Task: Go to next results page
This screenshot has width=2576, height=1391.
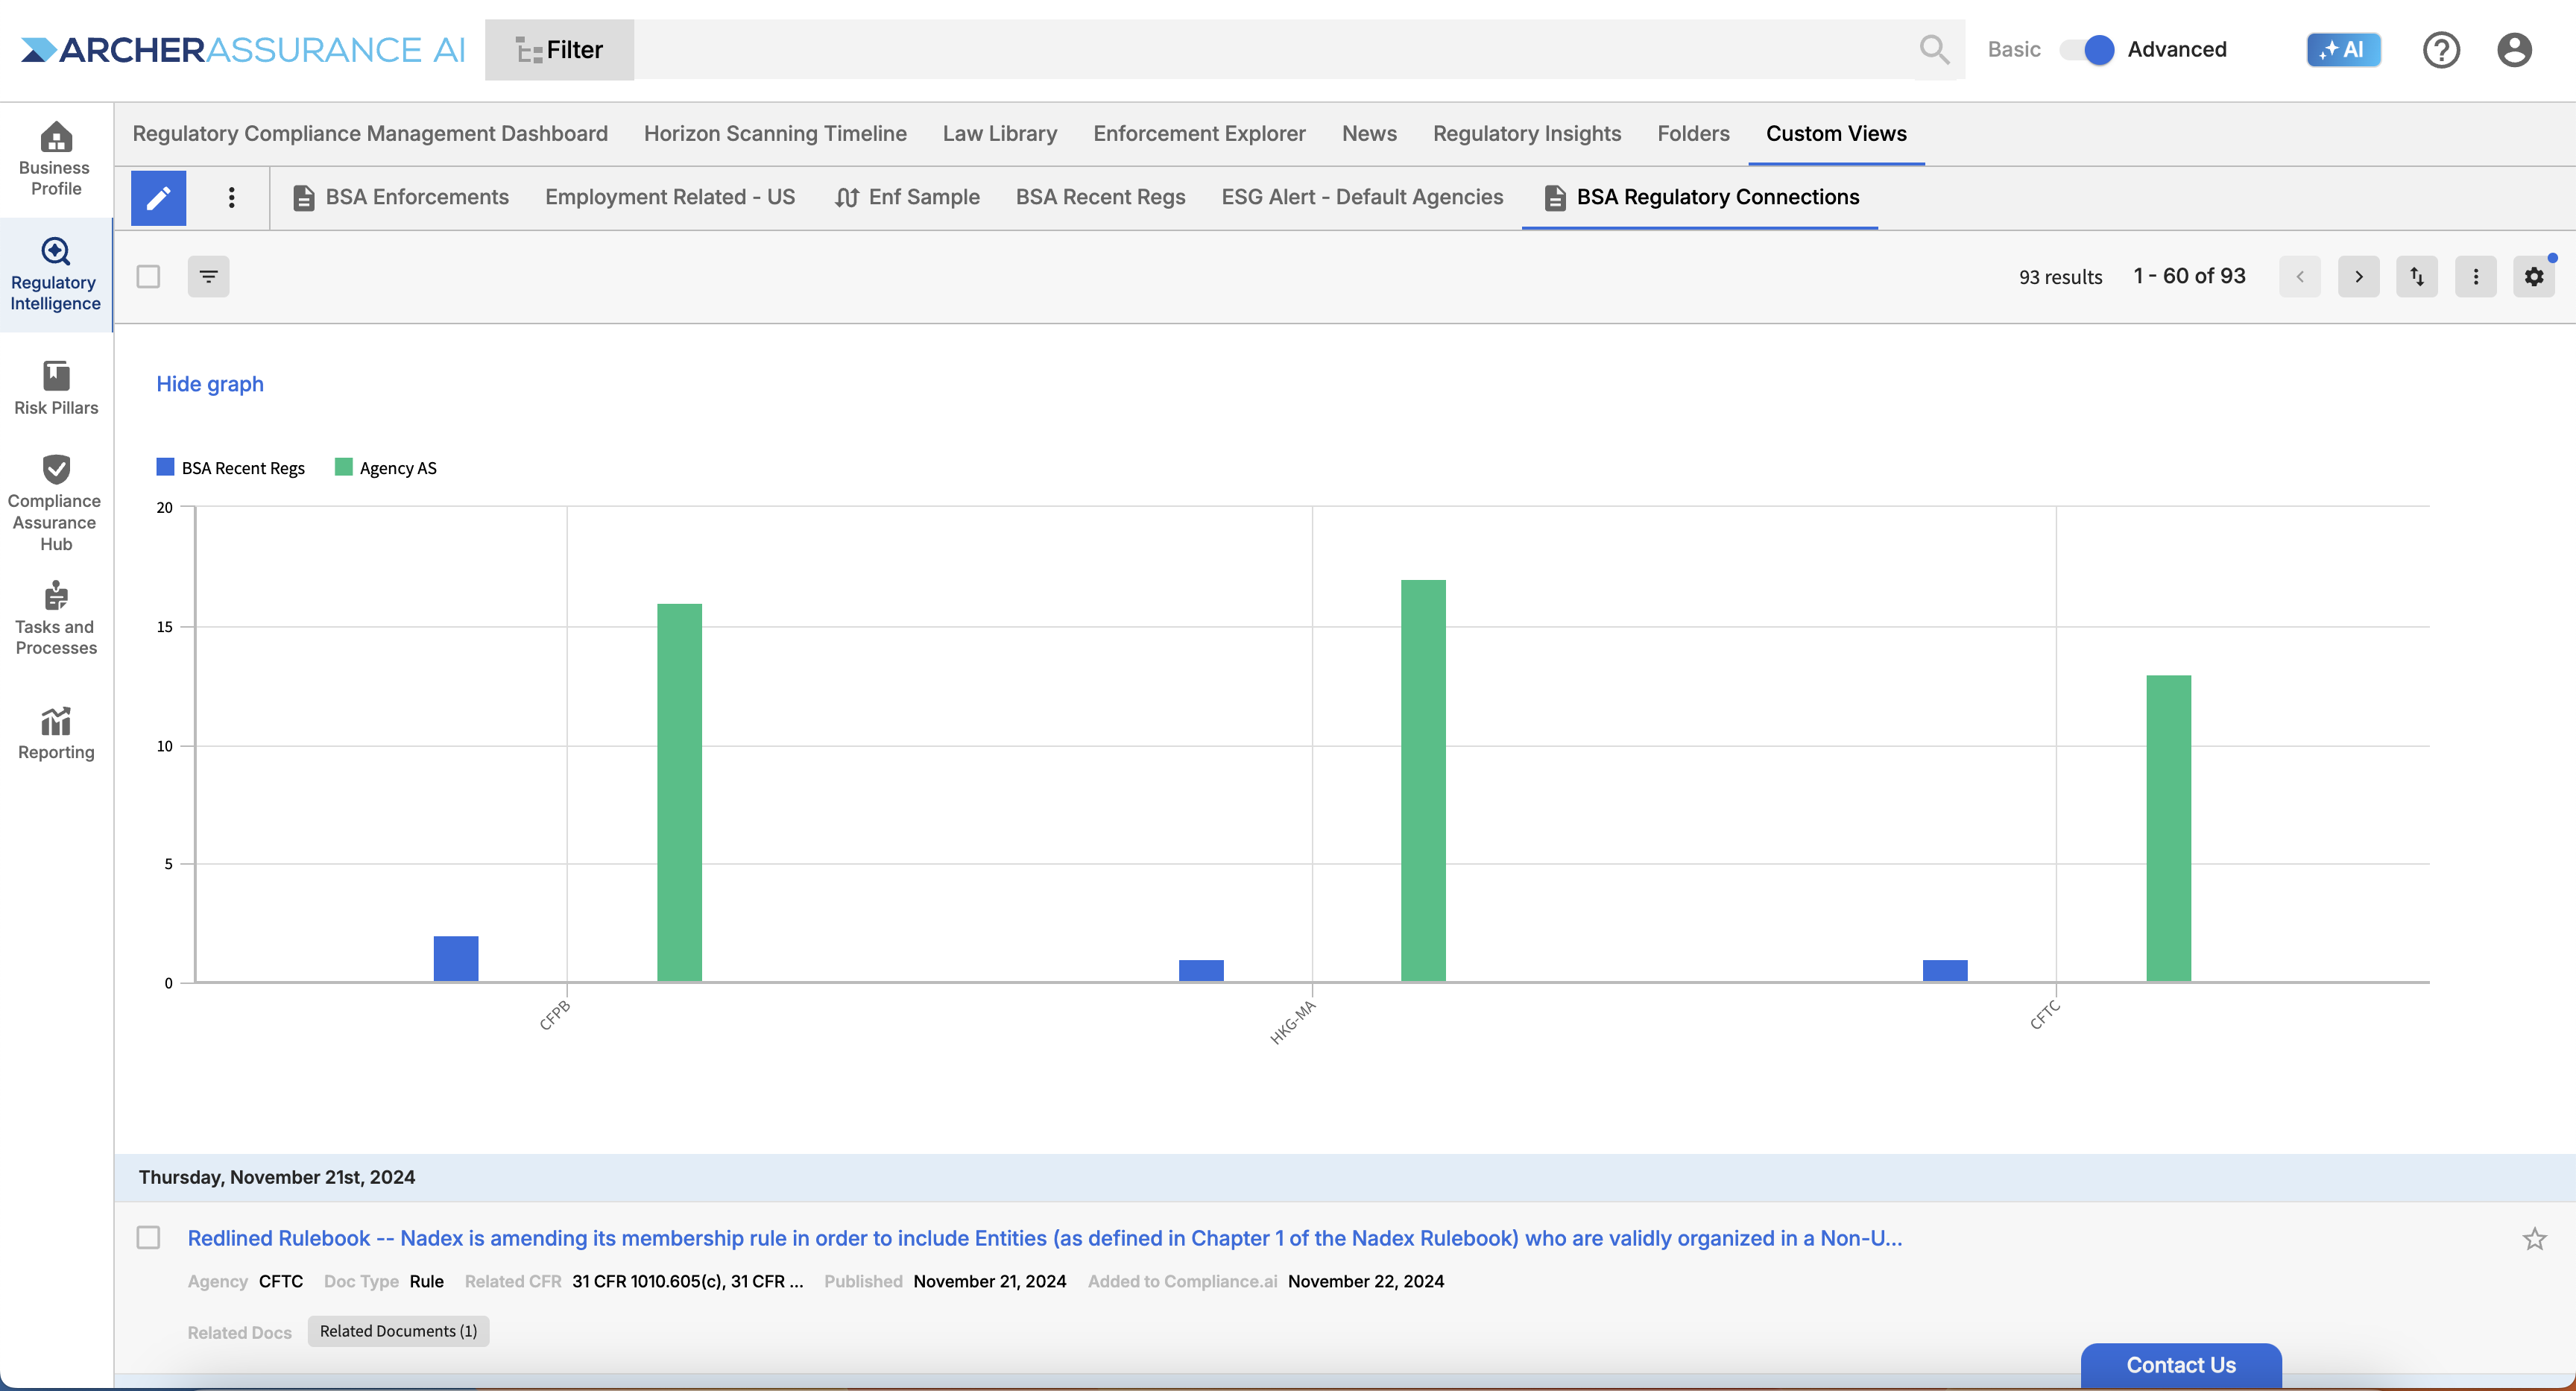Action: pyautogui.click(x=2358, y=277)
